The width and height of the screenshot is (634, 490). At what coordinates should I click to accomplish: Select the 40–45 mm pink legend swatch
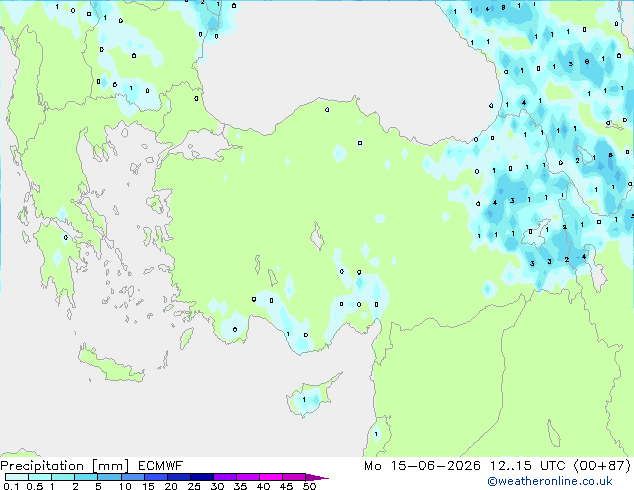tap(271, 477)
